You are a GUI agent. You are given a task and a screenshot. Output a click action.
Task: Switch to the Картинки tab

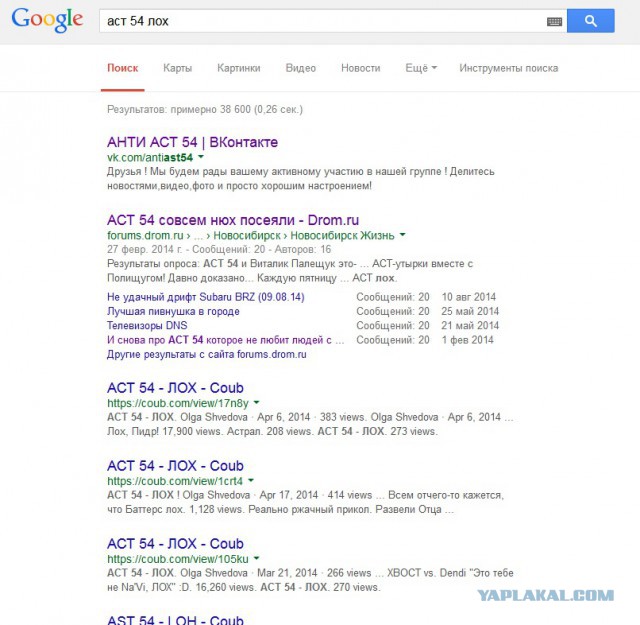[x=239, y=68]
